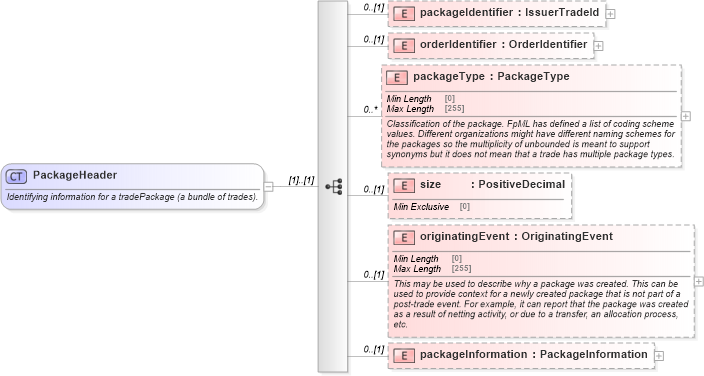Expand the originatingEvent element
Viewport: 704px width, 376px height.
[x=699, y=281]
